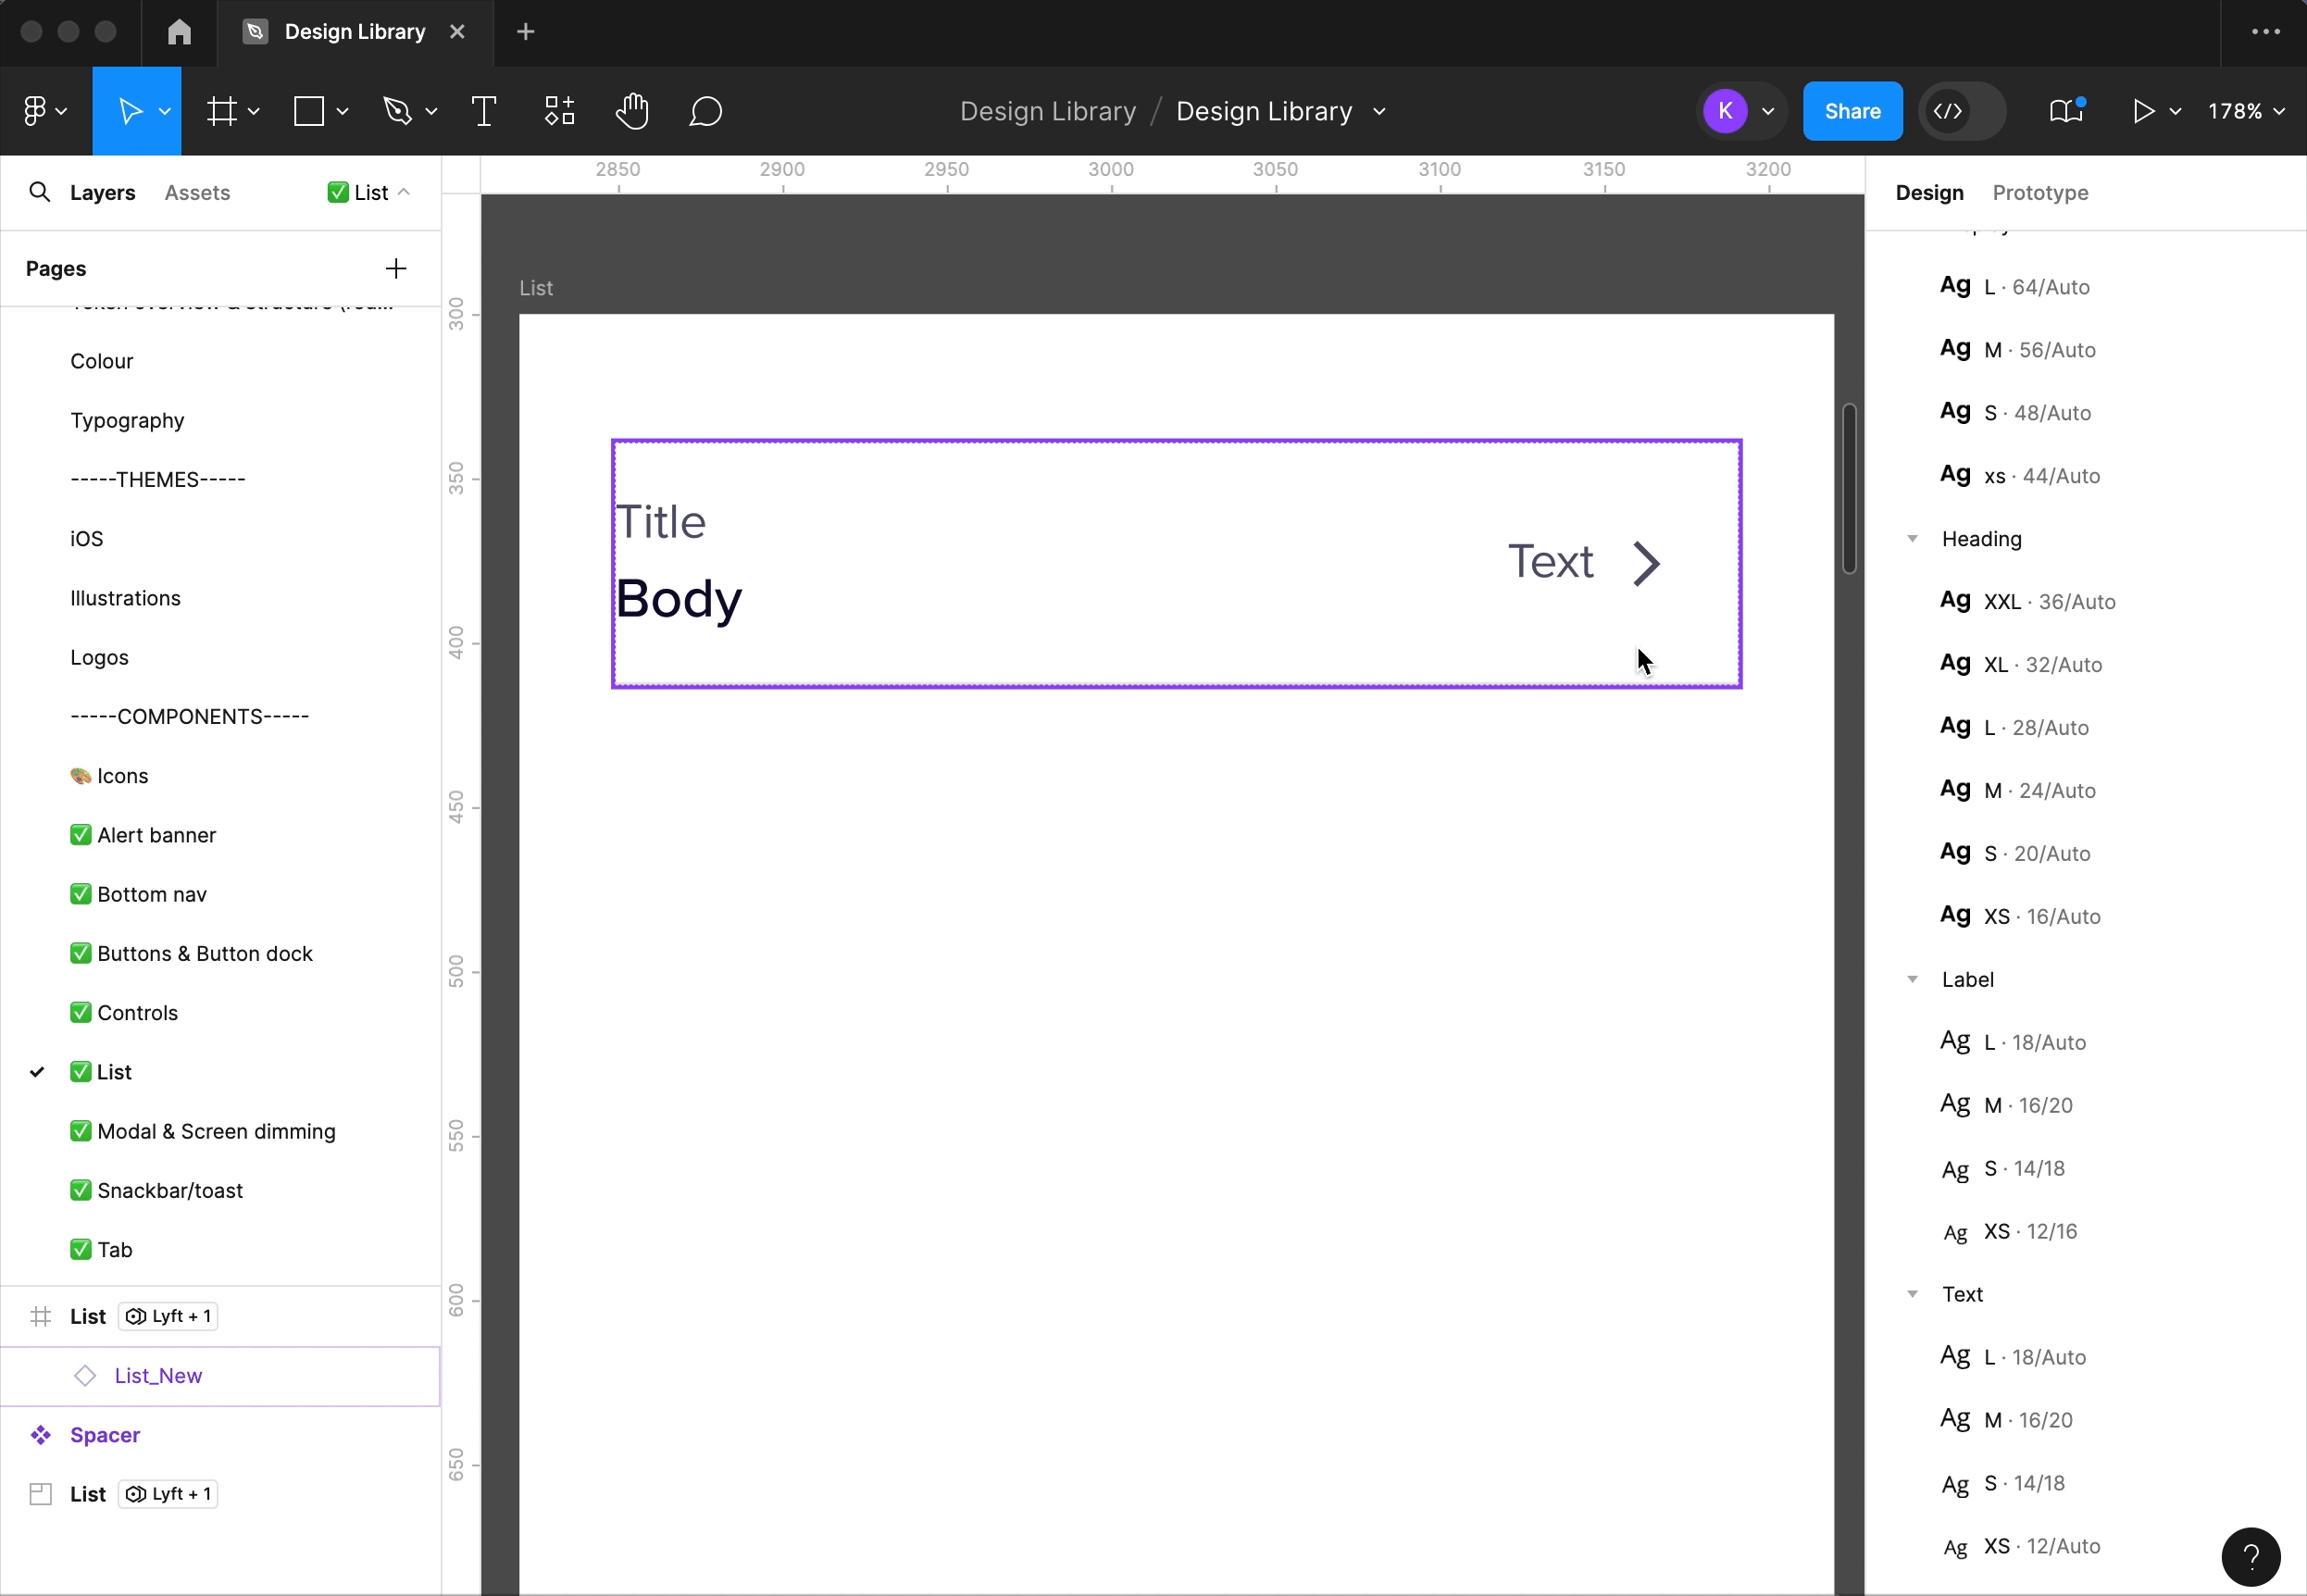
Task: Toggle Dev Mode switch
Action: 1961,111
